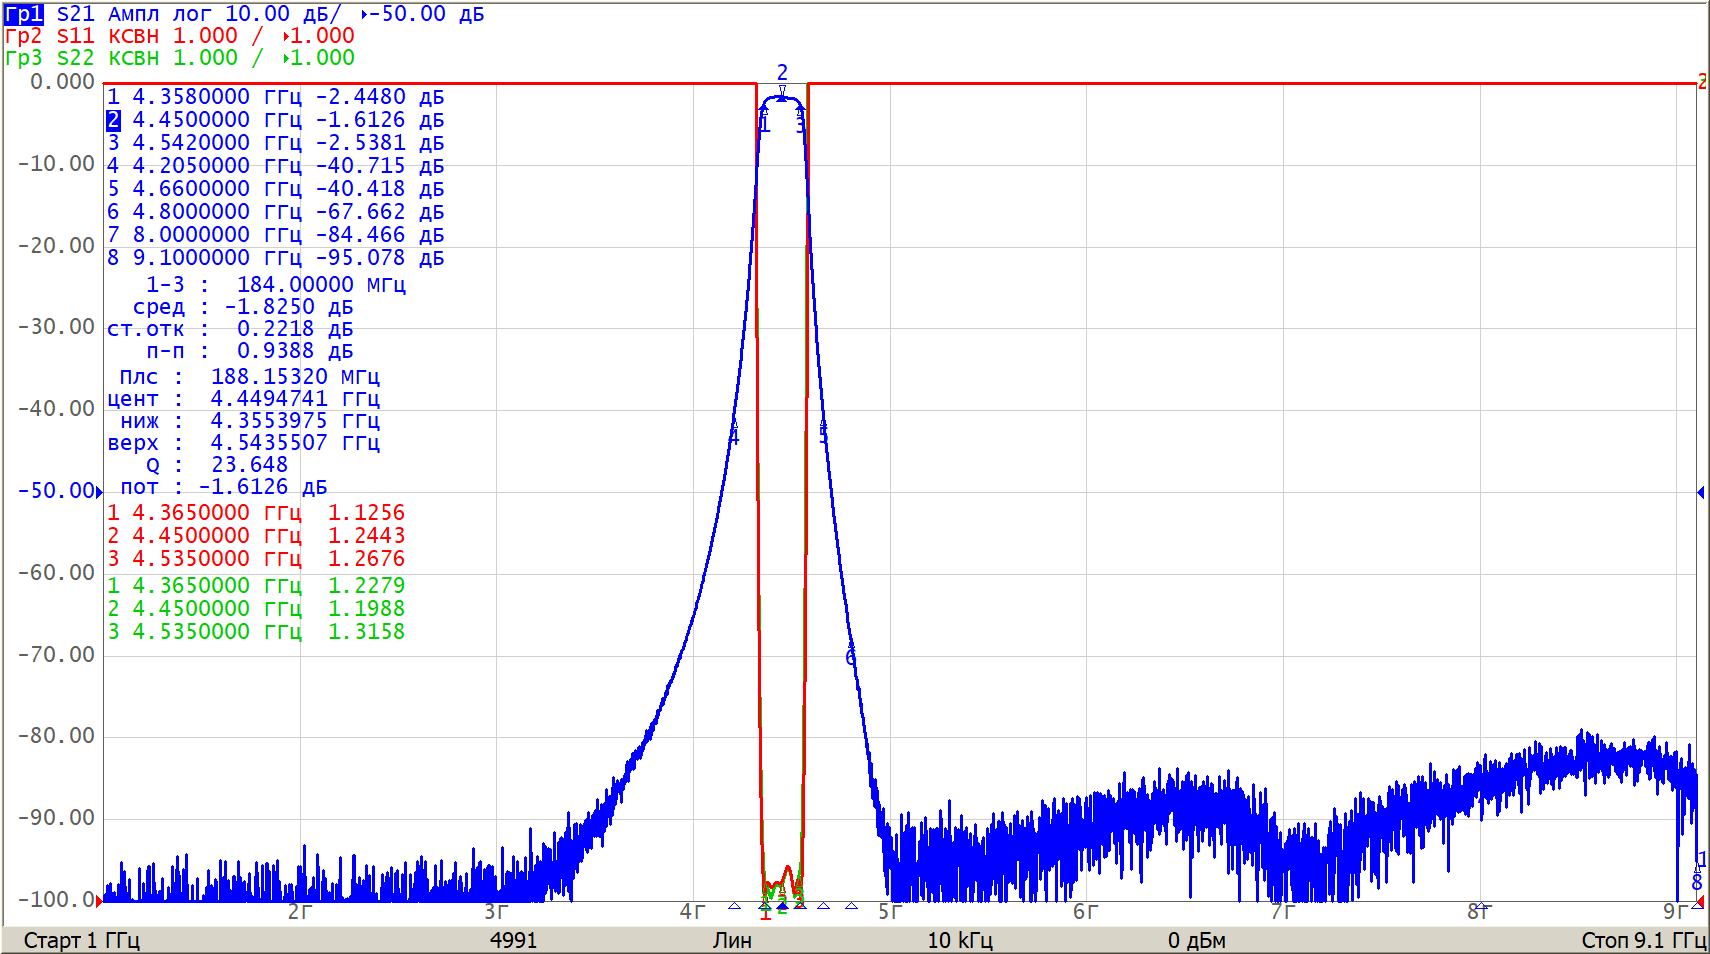Click marker 2 label above the passband peak
The width and height of the screenshot is (1710, 954).
click(782, 73)
